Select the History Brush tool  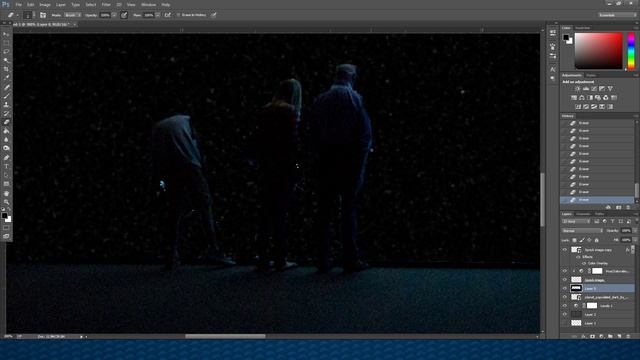point(6,113)
